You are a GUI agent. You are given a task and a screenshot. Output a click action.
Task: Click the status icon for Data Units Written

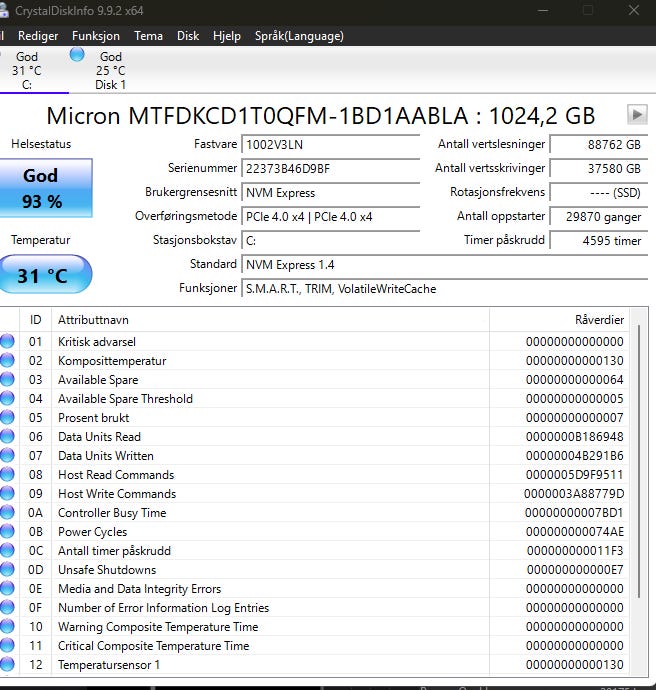[7, 455]
